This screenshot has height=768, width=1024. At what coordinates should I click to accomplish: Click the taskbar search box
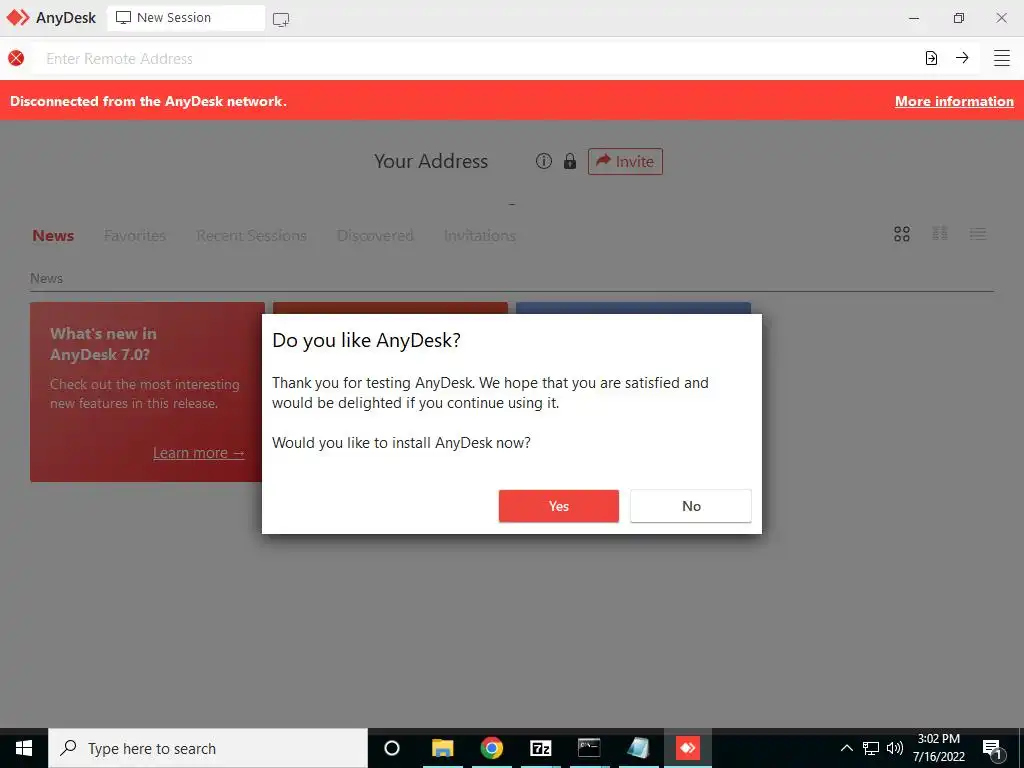point(208,748)
